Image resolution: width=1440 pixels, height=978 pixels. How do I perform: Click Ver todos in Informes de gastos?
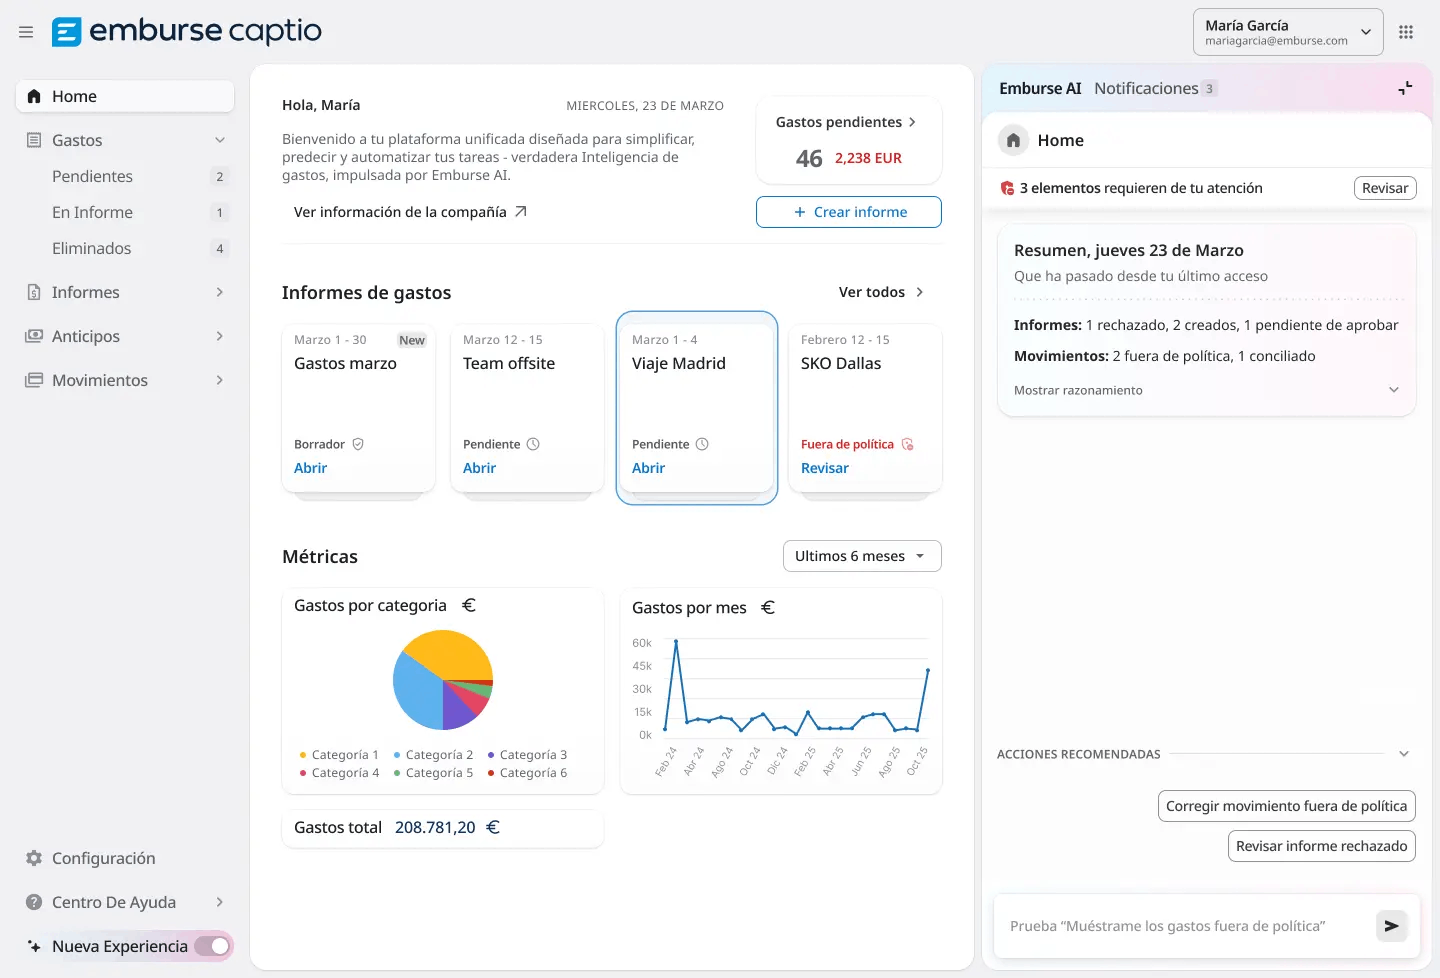click(x=881, y=292)
